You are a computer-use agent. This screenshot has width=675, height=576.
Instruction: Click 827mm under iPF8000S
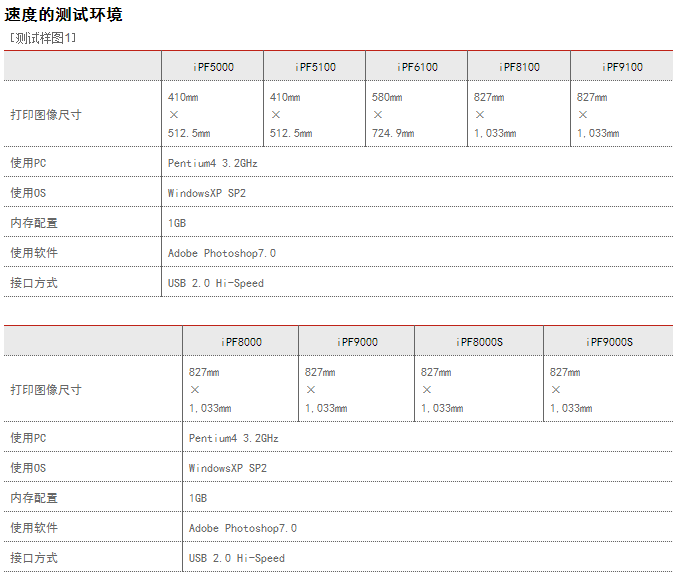436,372
